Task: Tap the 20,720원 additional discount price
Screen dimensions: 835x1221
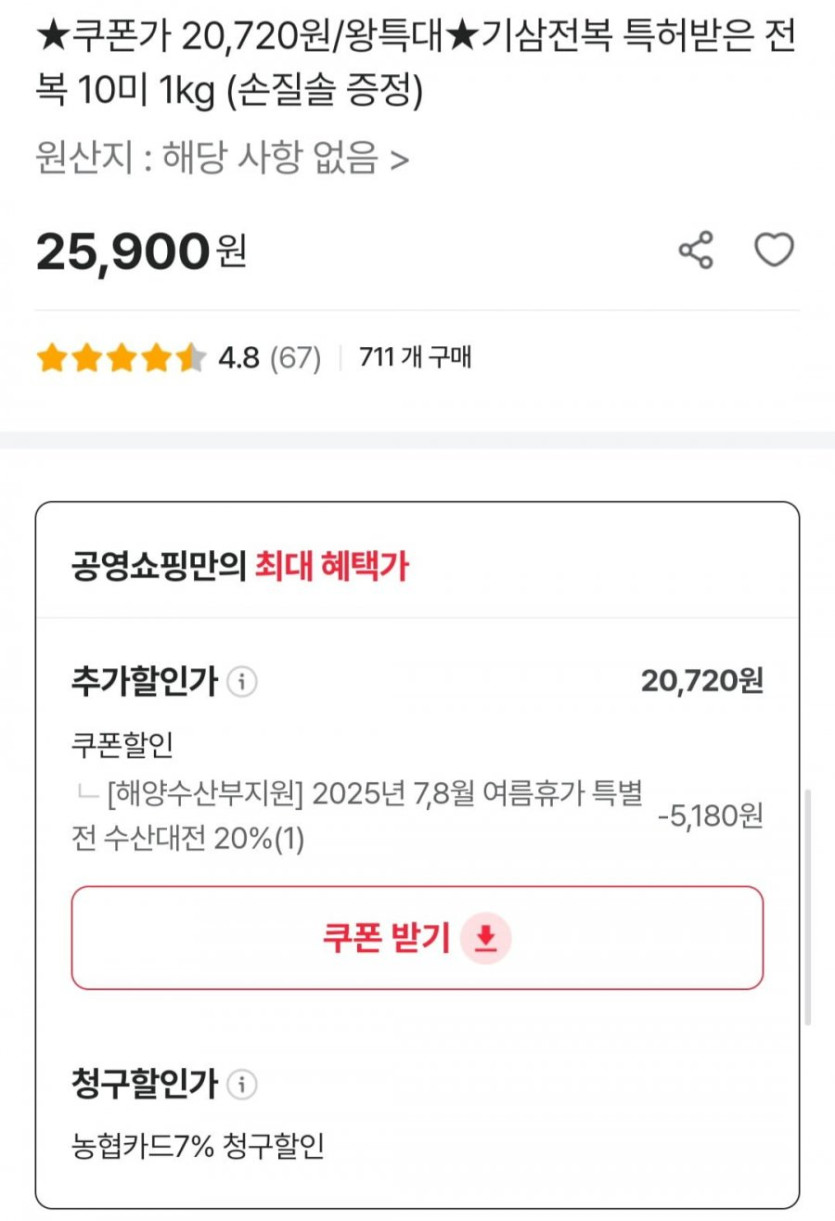Action: tap(701, 682)
